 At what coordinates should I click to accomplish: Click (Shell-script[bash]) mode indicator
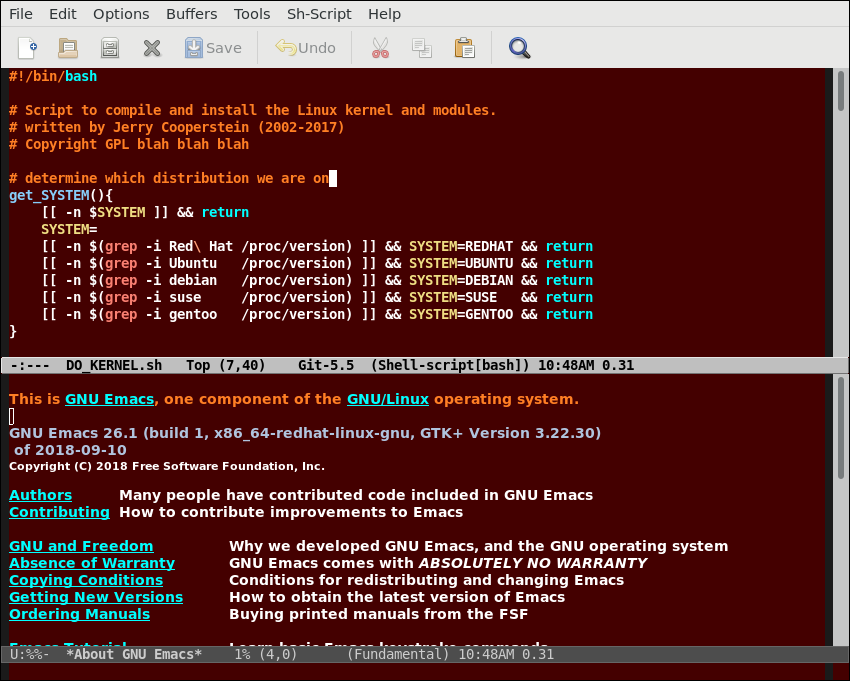pyautogui.click(x=450, y=365)
